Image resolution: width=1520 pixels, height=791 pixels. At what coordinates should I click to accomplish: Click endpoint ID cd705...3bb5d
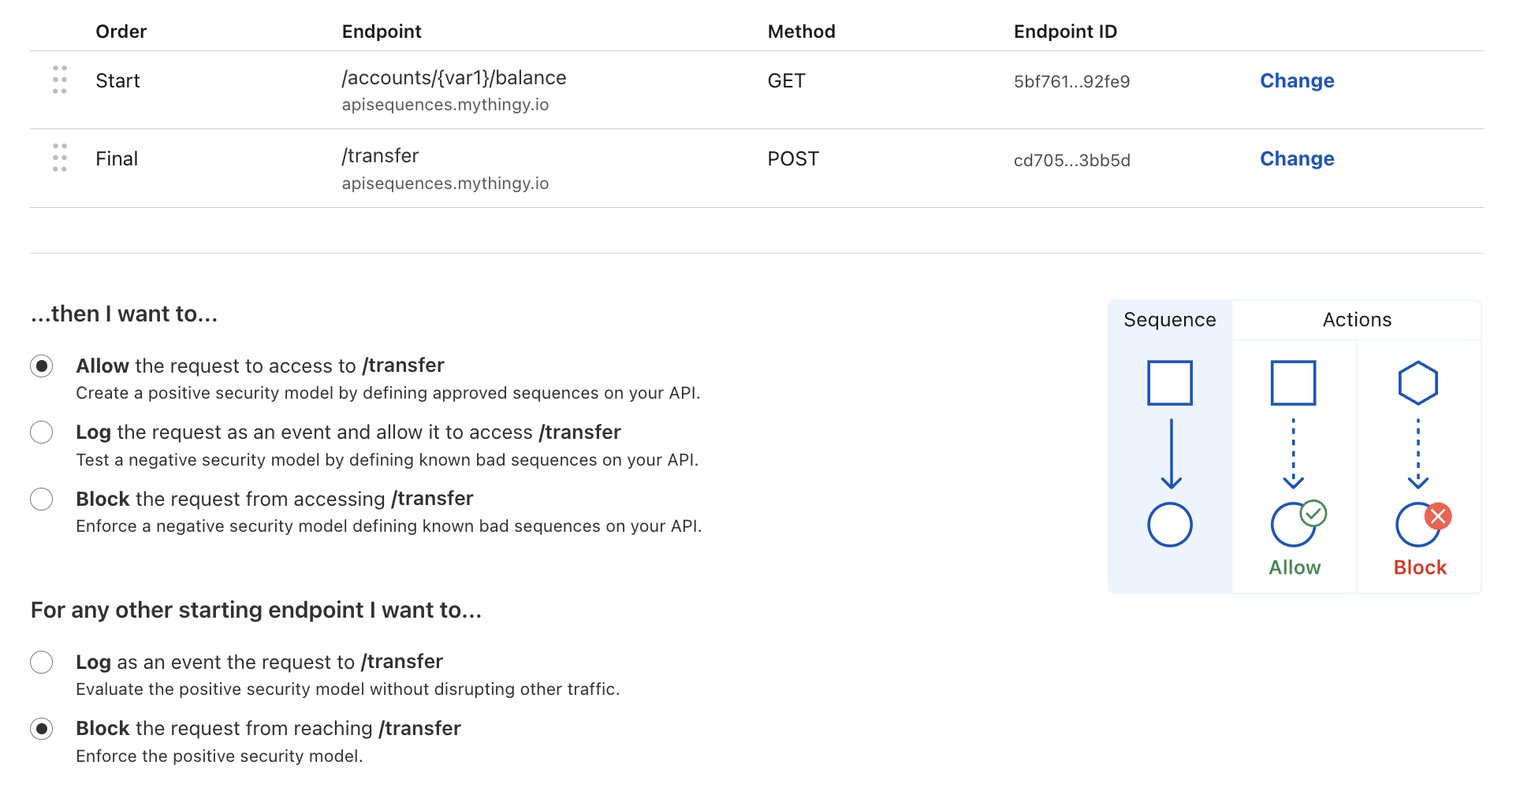click(x=1071, y=160)
